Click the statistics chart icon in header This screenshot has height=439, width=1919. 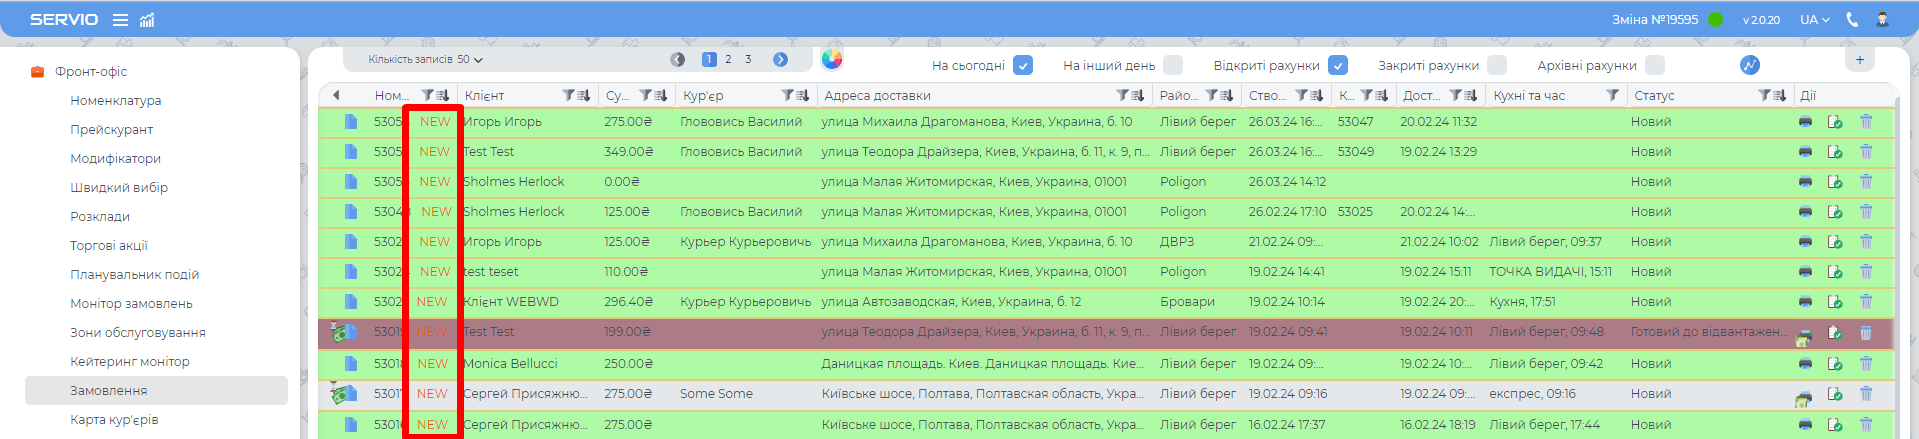coord(147,20)
